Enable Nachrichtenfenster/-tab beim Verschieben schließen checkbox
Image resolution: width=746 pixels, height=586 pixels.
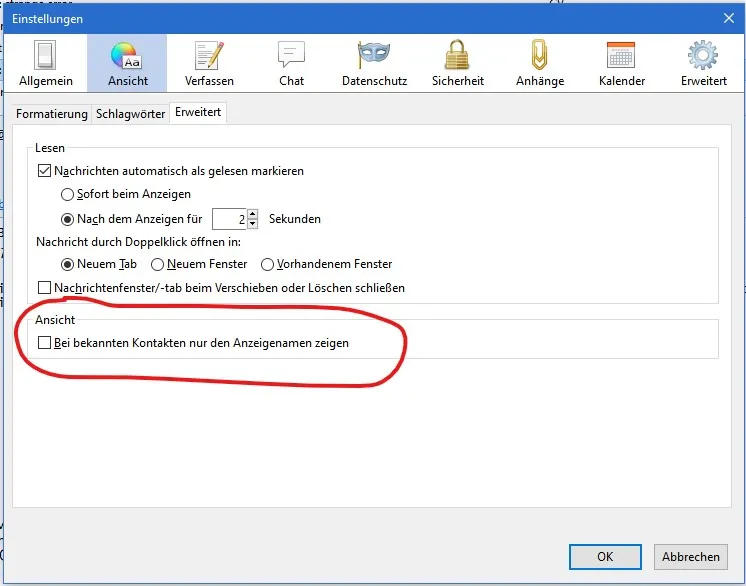click(x=44, y=288)
